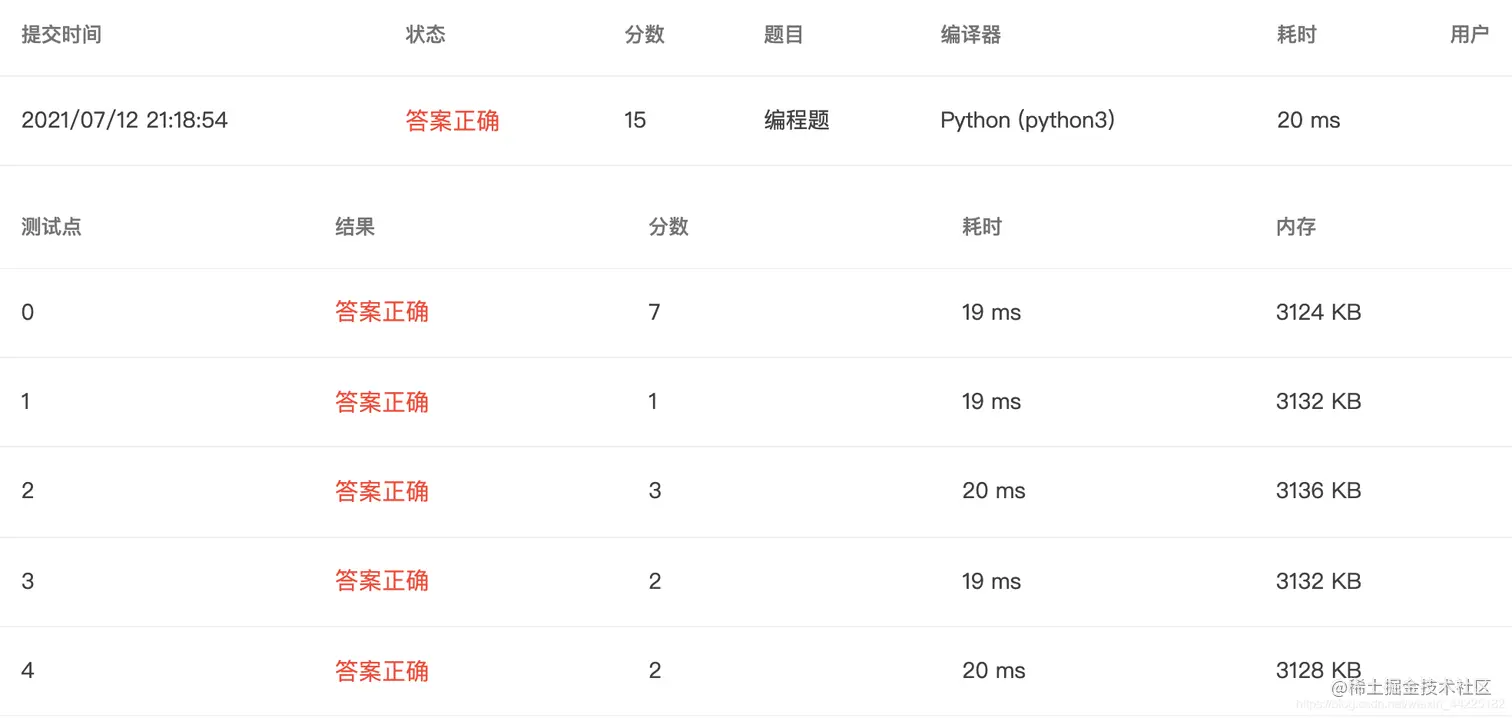
Task: Click memory 3132 KB for test point 3
Action: tap(1318, 581)
